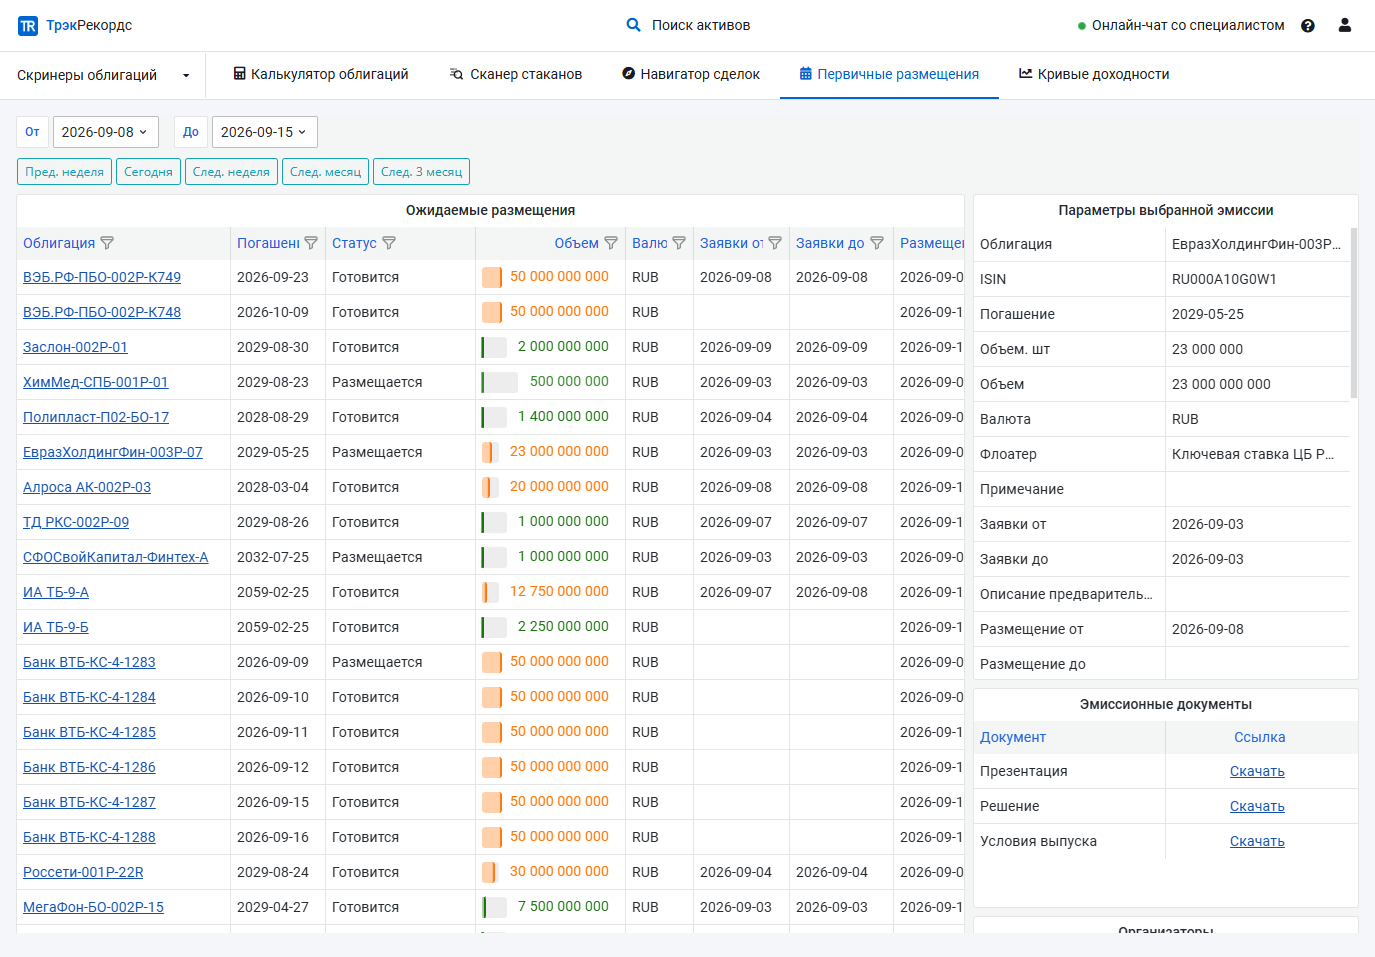Click Онлайн-чат со специалистом
Image resolution: width=1375 pixels, height=957 pixels.
(1181, 25)
